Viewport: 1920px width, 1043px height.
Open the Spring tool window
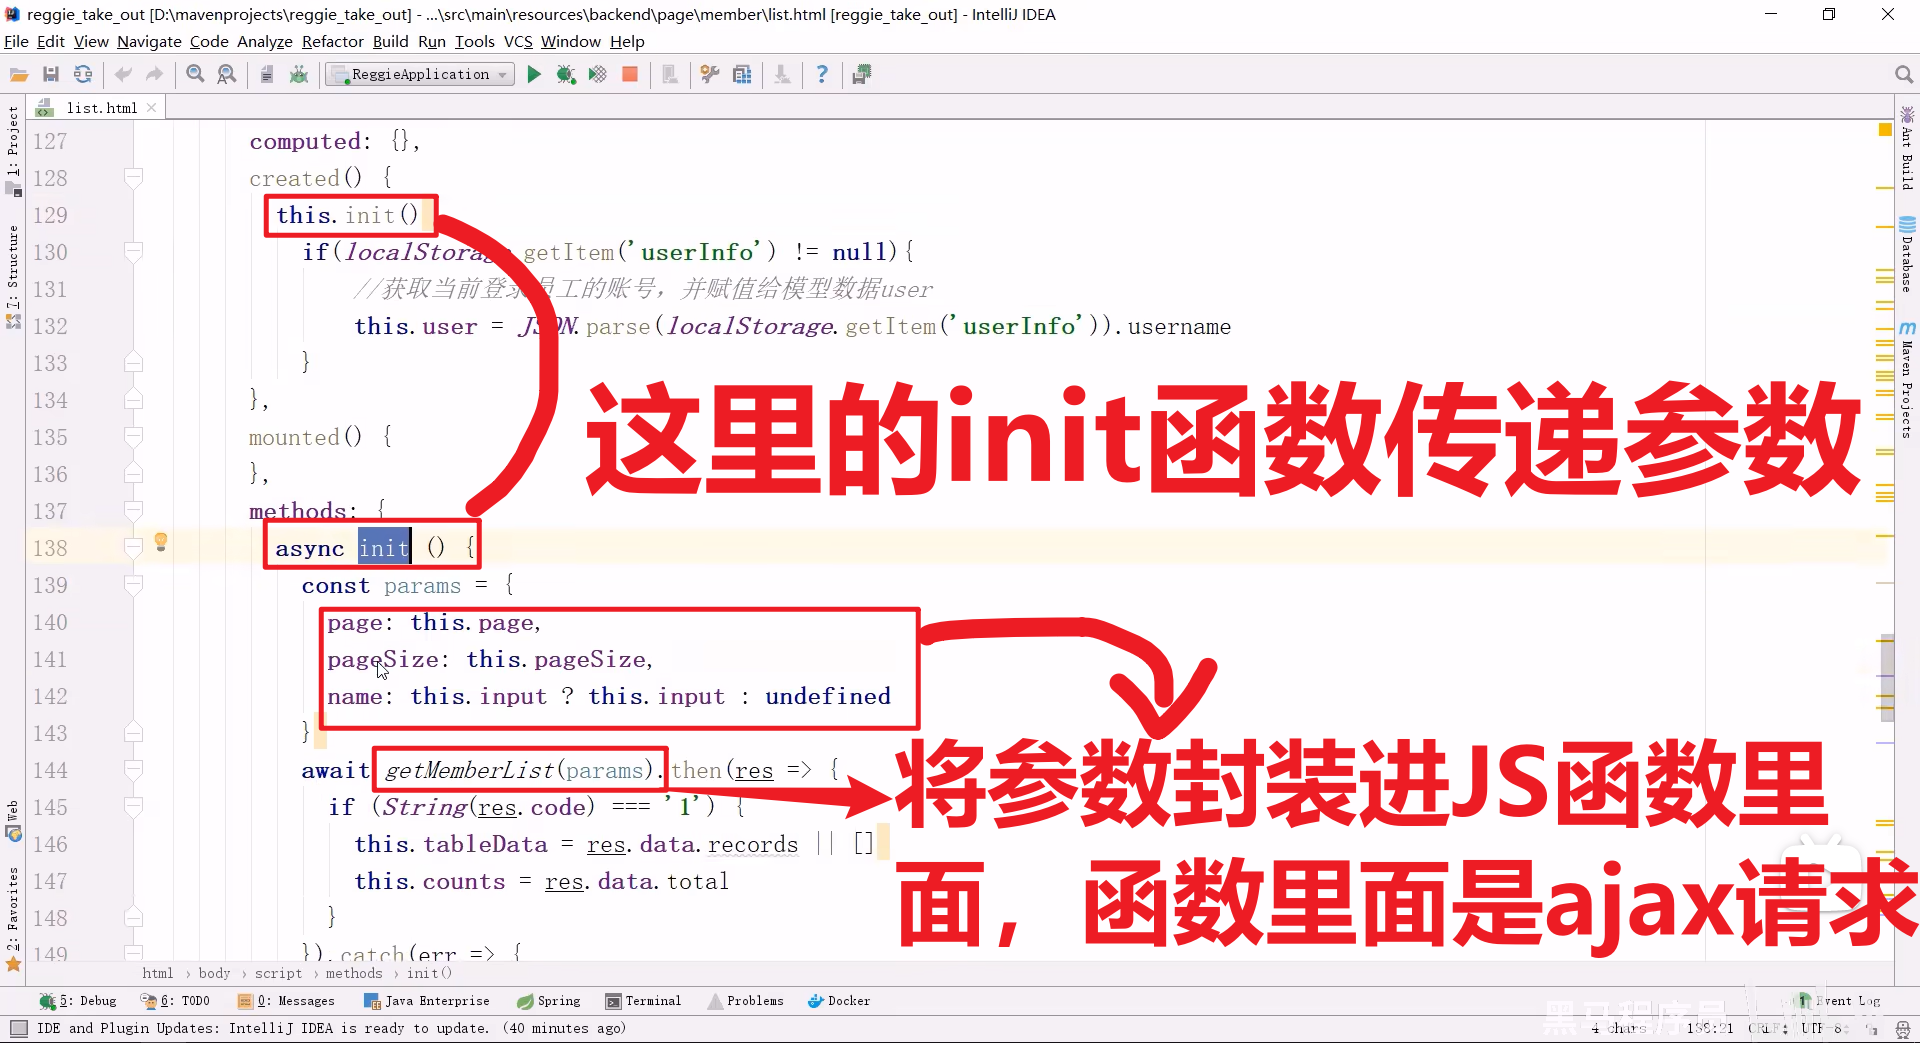click(549, 1001)
